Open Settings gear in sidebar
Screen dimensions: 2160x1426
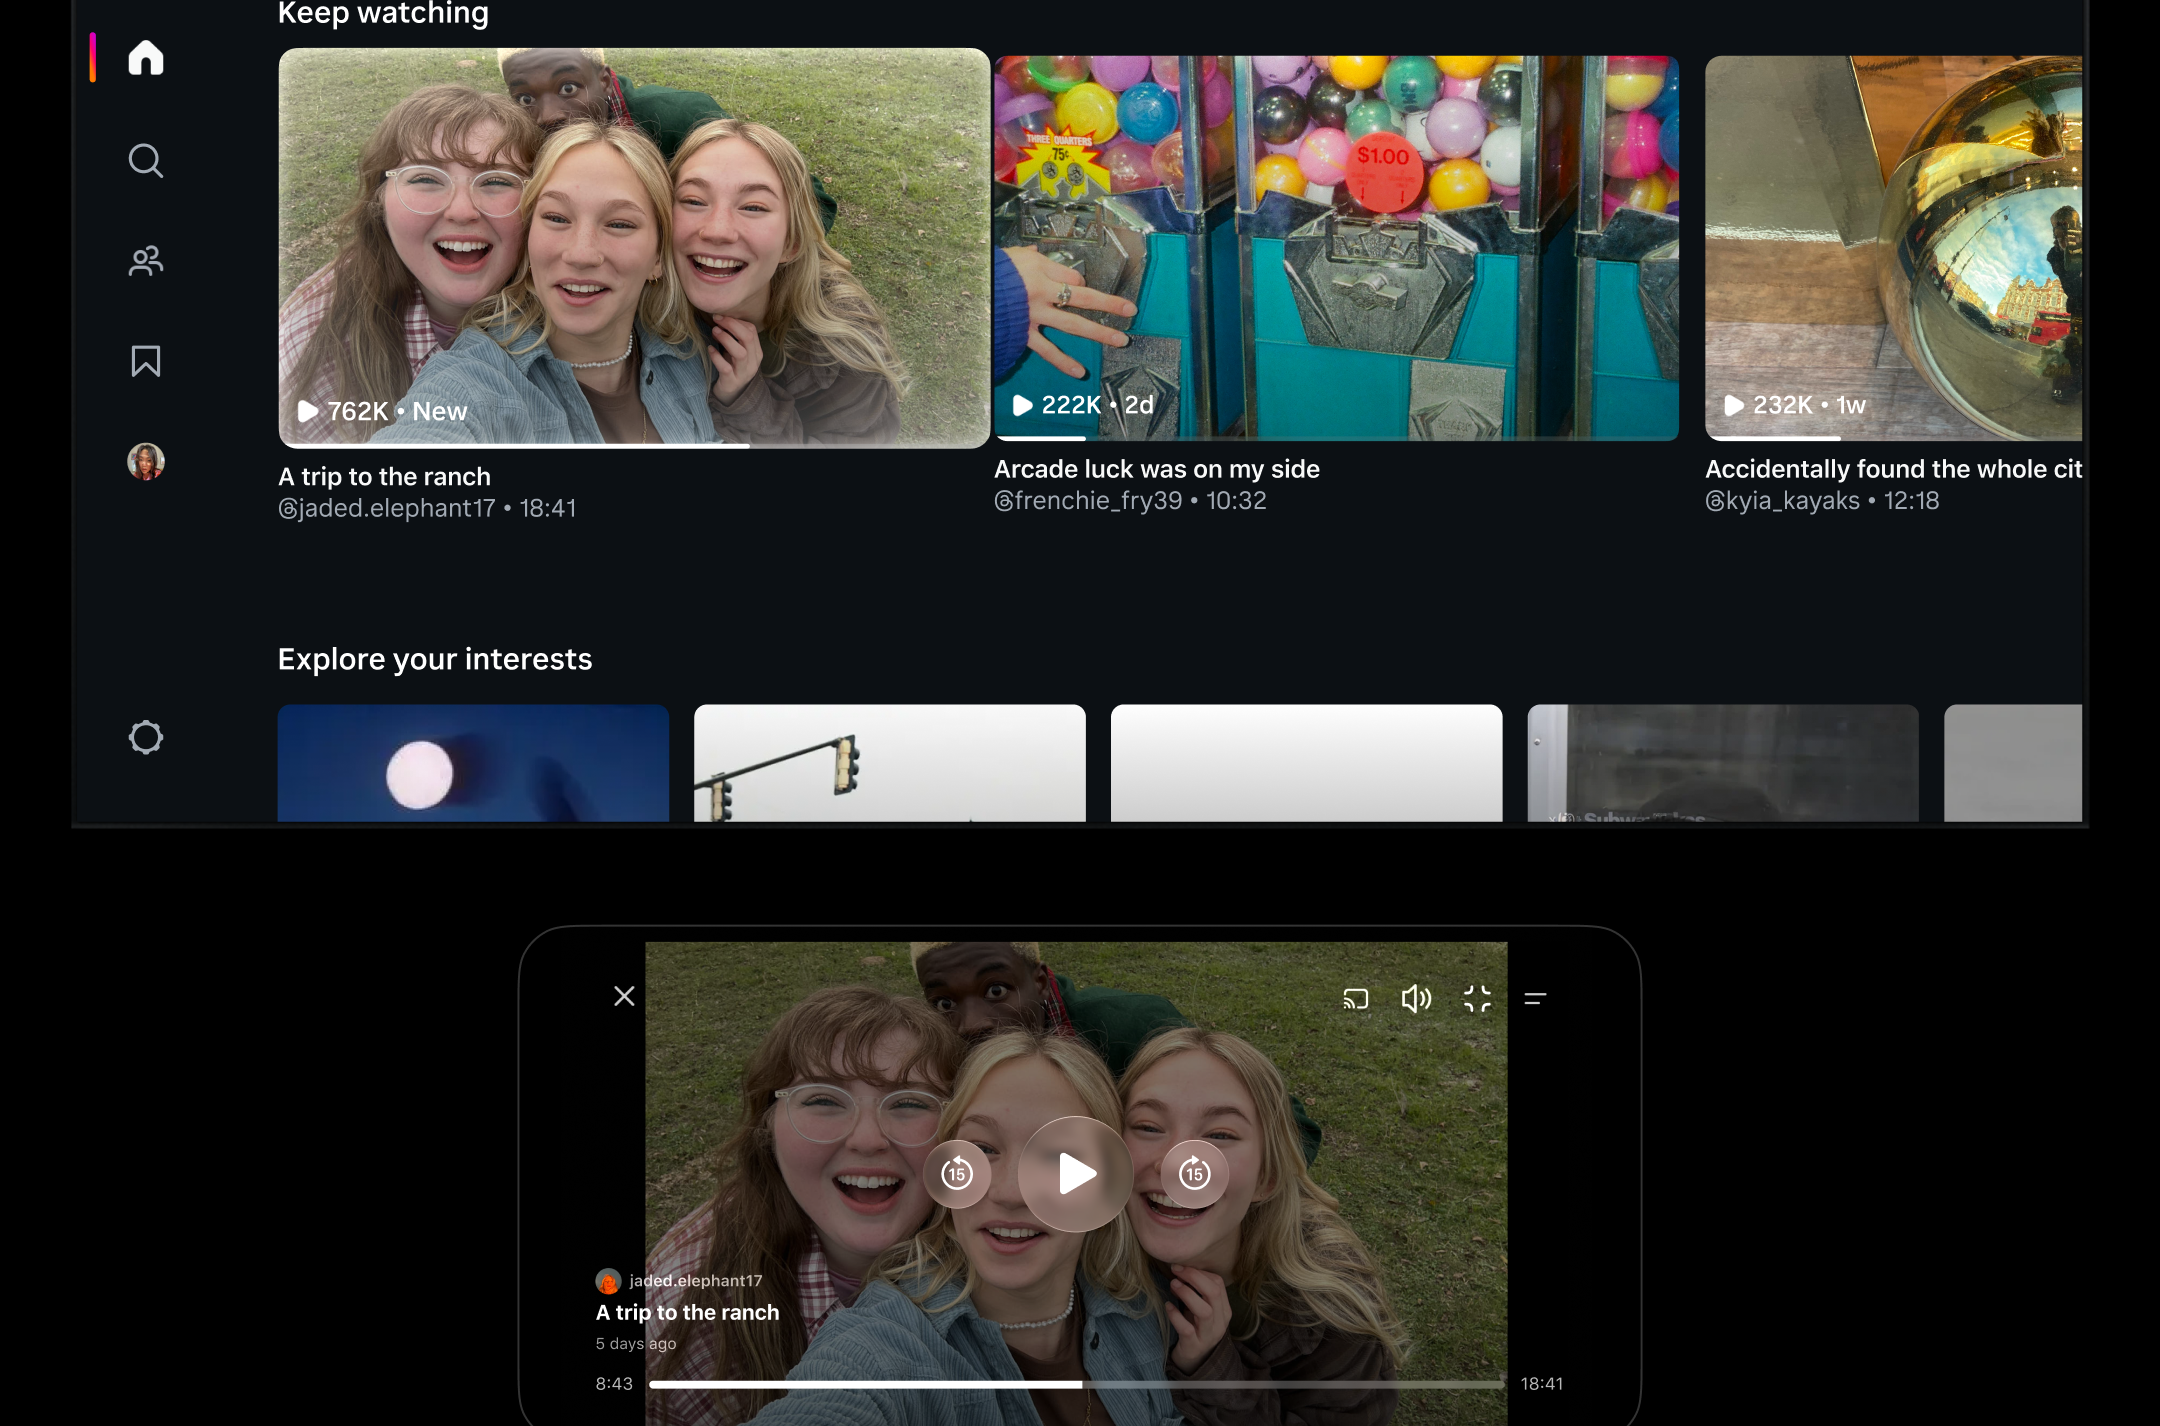[x=146, y=737]
